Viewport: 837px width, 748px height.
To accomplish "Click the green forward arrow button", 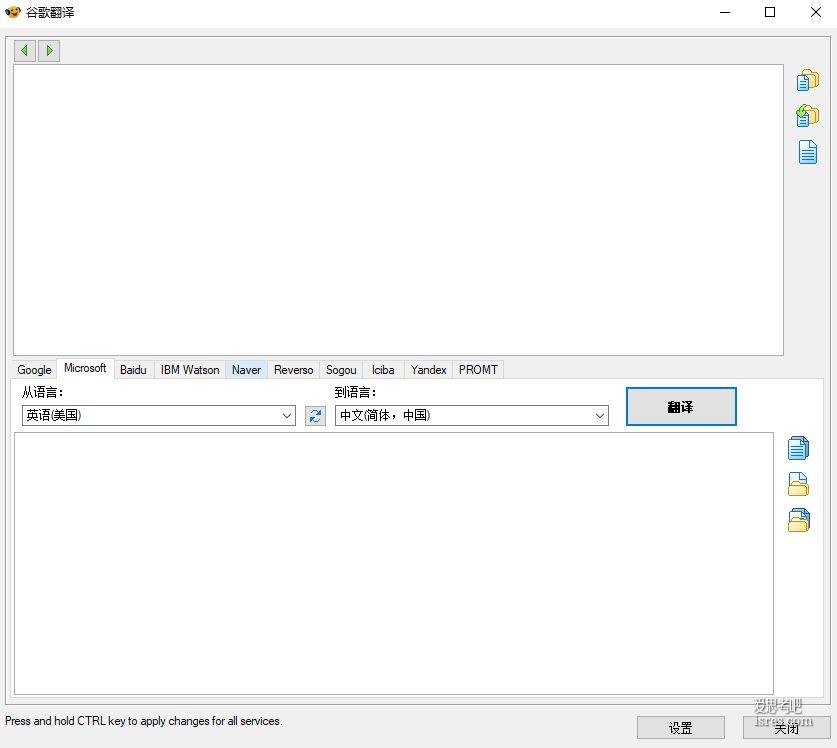I will coord(49,51).
